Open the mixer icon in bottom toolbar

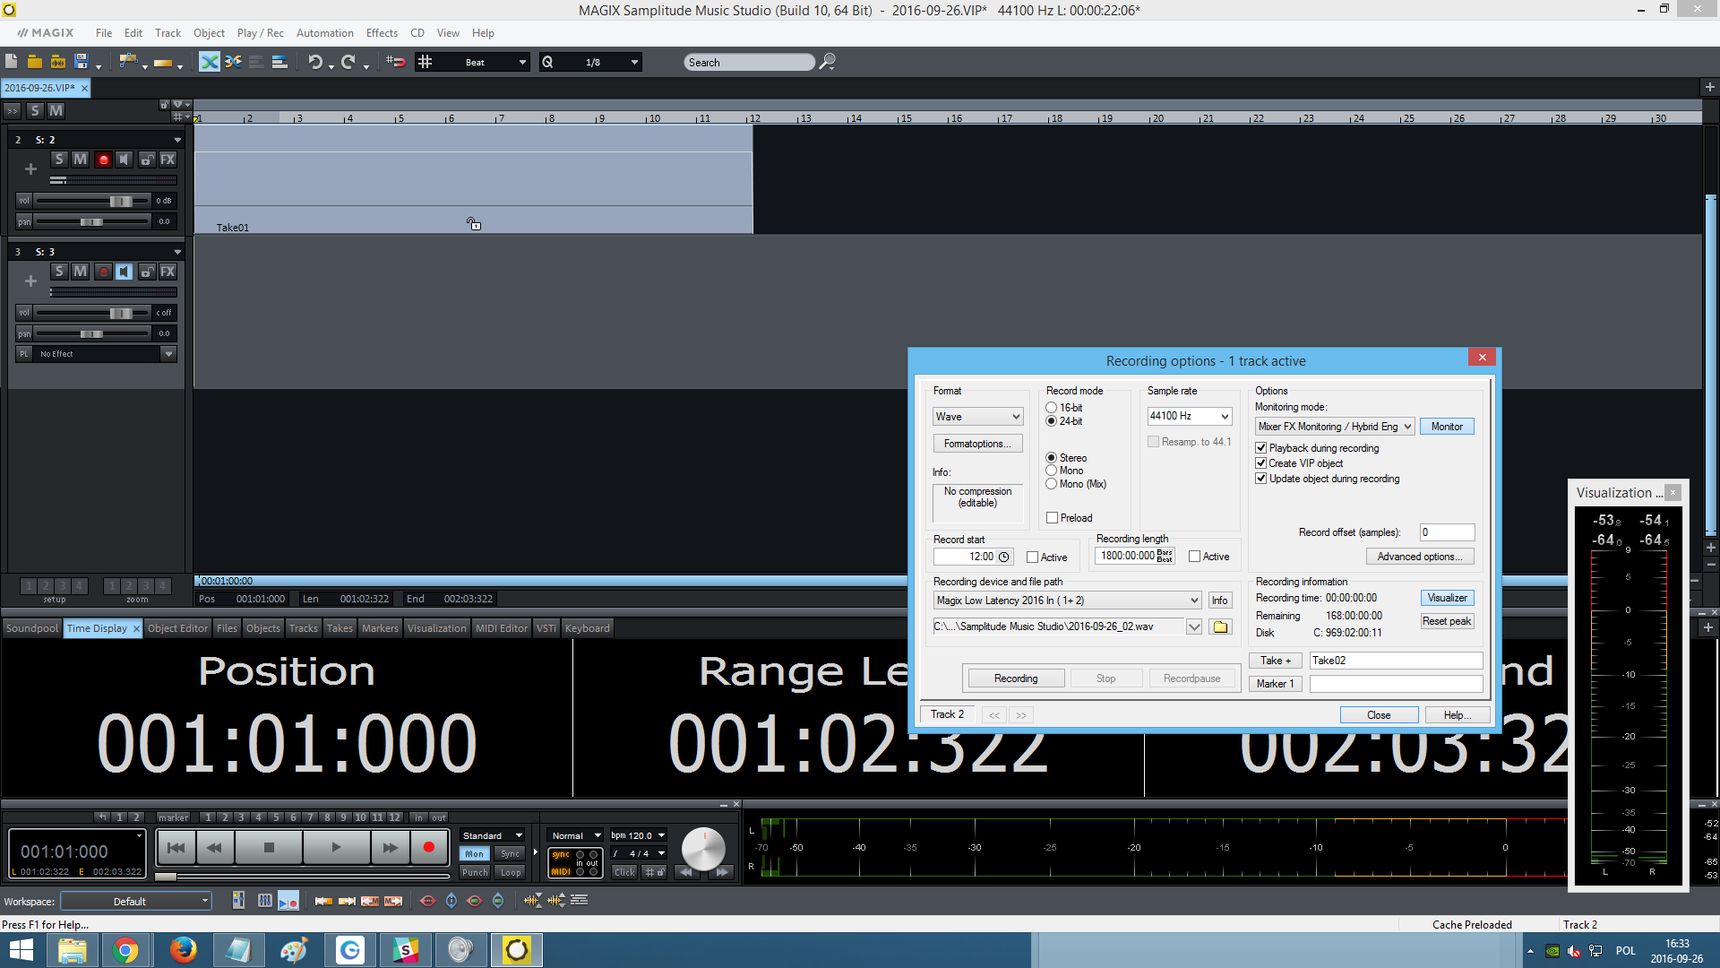point(265,901)
